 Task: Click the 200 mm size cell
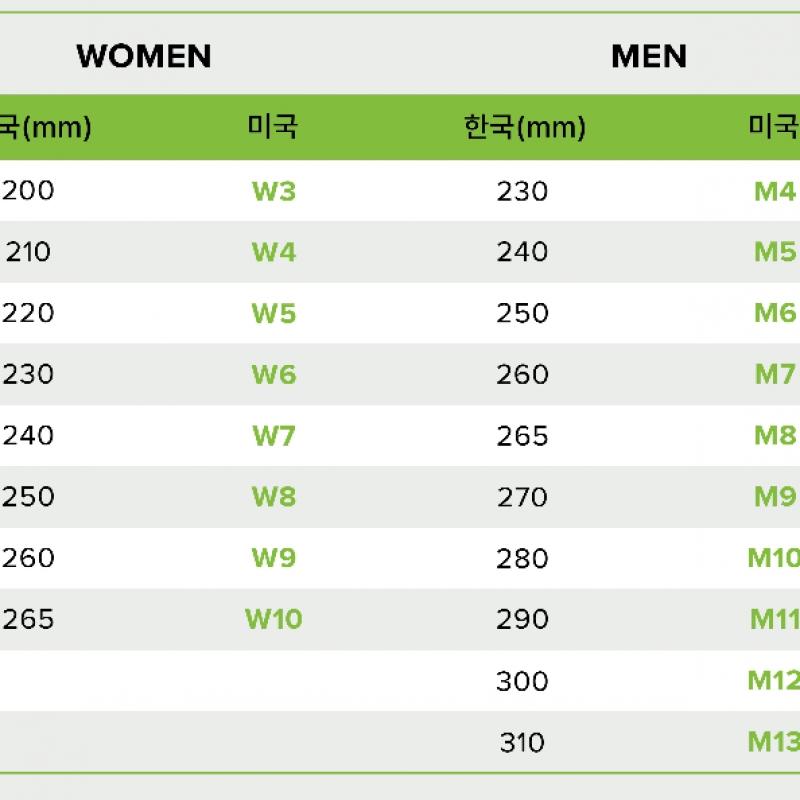pyautogui.click(x=28, y=191)
